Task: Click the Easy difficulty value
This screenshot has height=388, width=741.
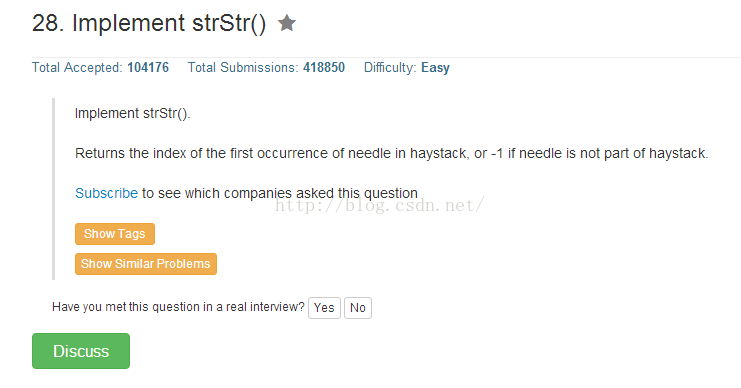Action: point(435,68)
